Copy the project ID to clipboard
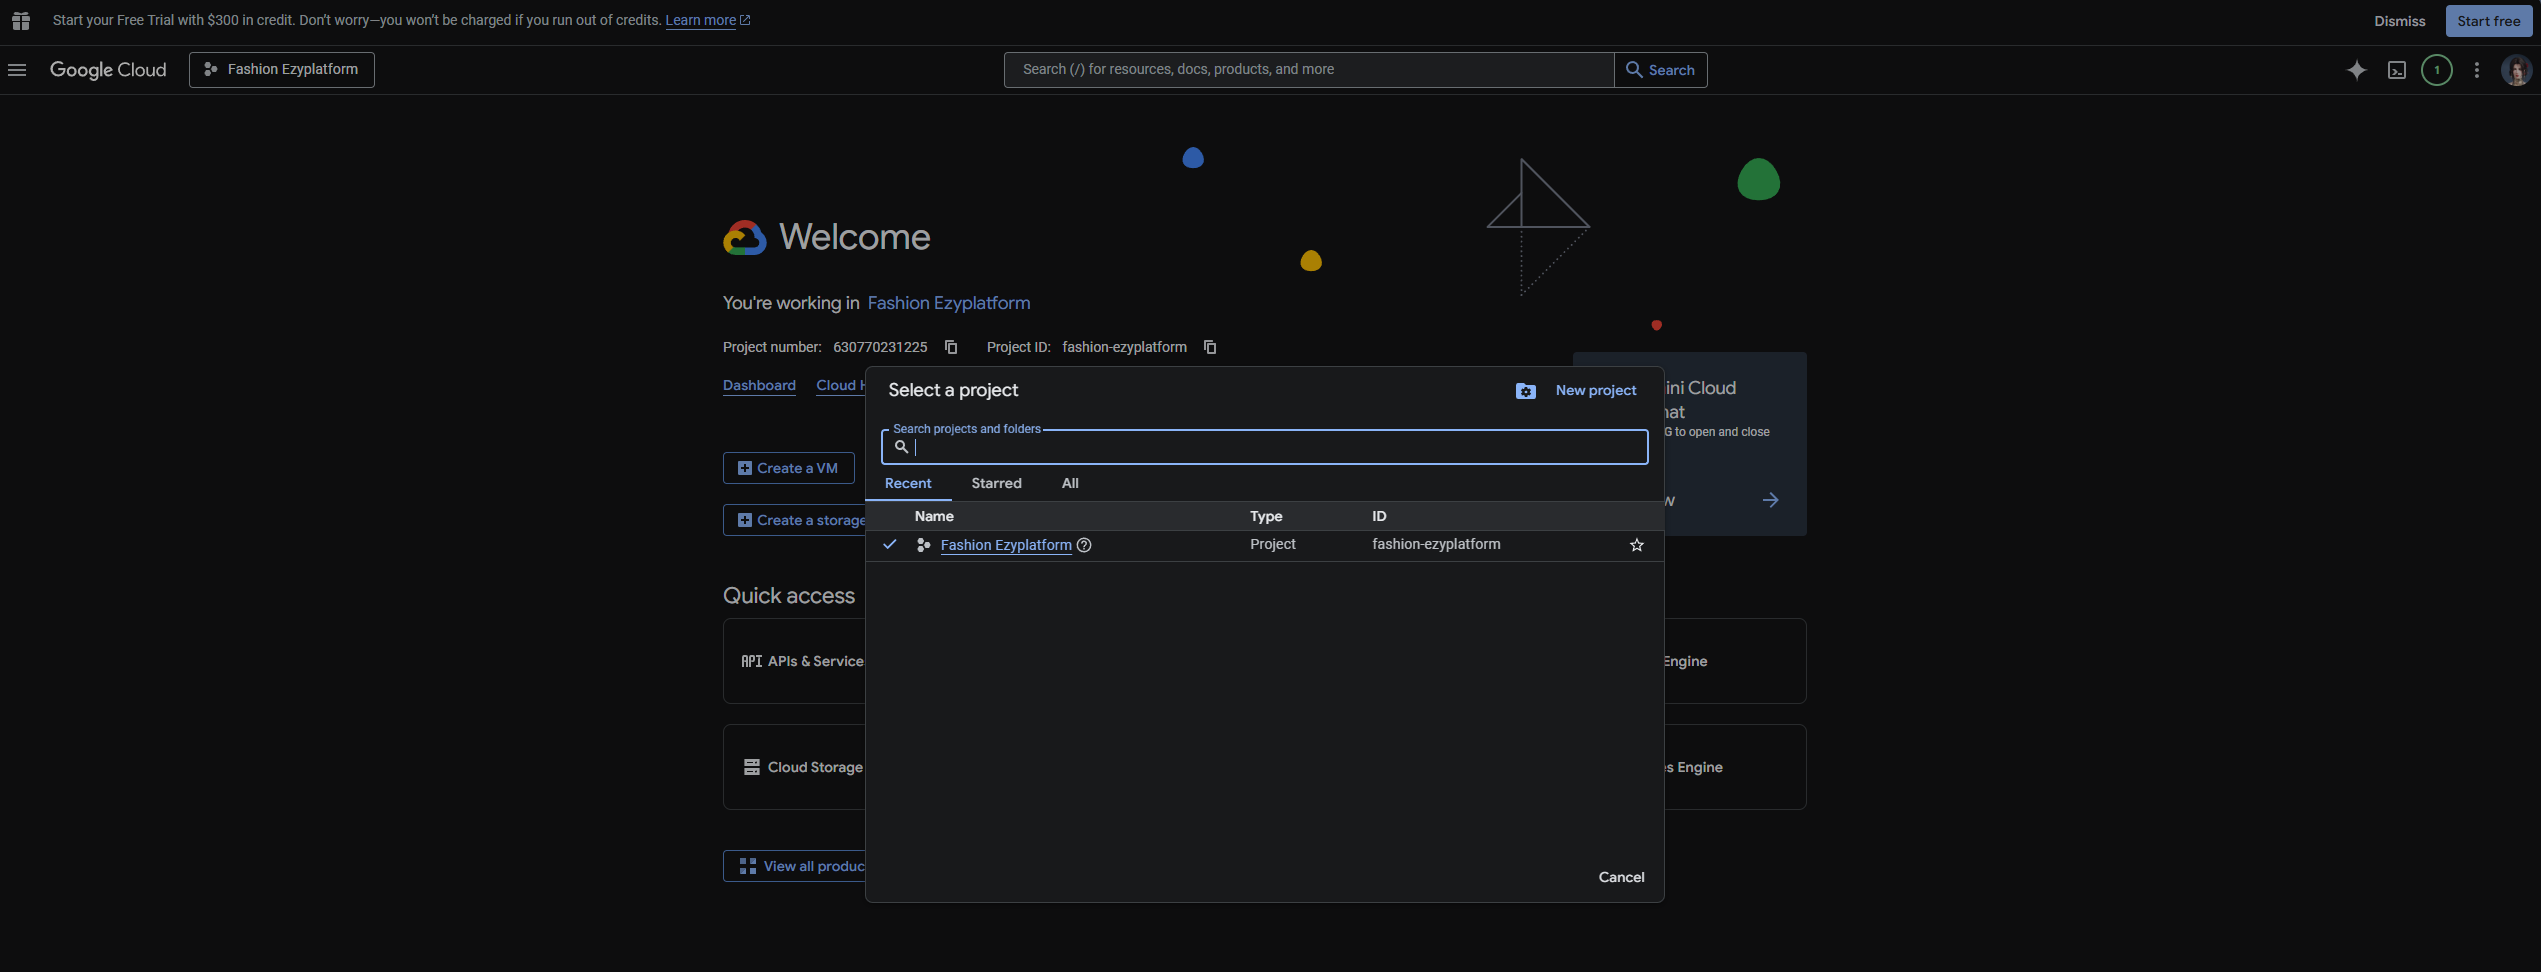Viewport: 2541px width, 972px height. 1210,347
